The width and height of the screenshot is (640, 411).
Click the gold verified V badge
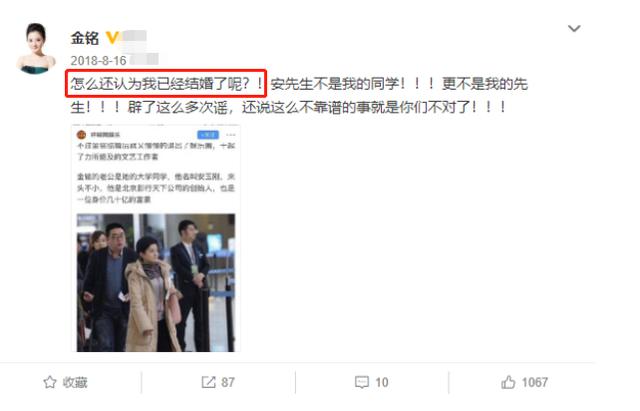(x=111, y=38)
